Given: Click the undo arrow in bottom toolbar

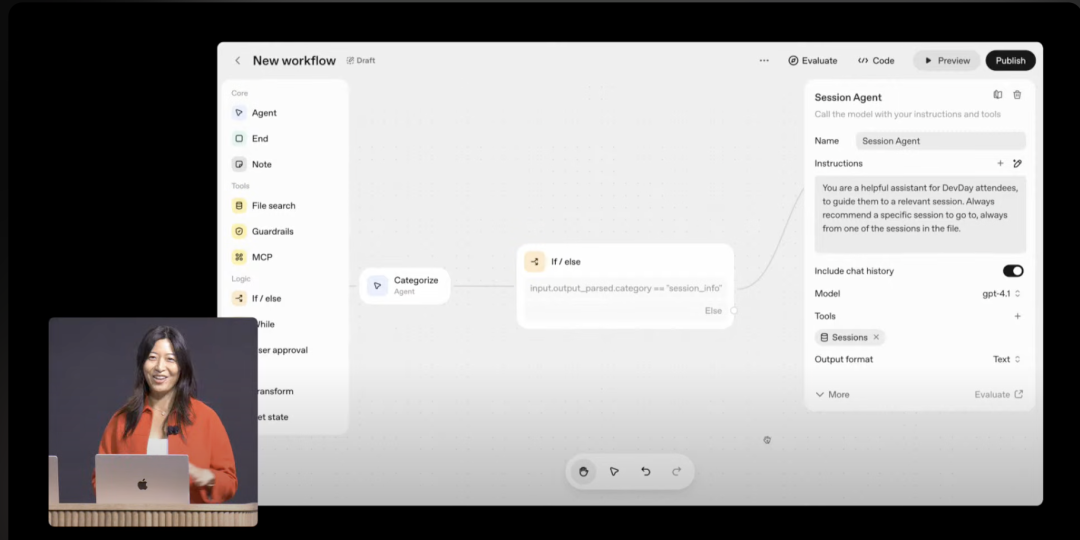Looking at the screenshot, I should point(646,471).
